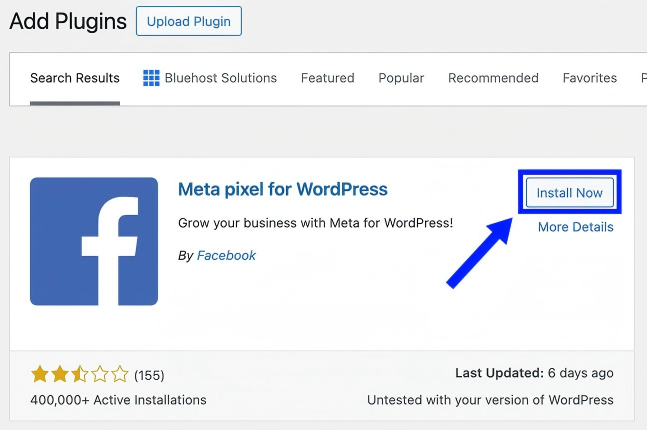The height and width of the screenshot is (430, 647).
Task: Install the Meta pixel plugin now
Action: [569, 192]
